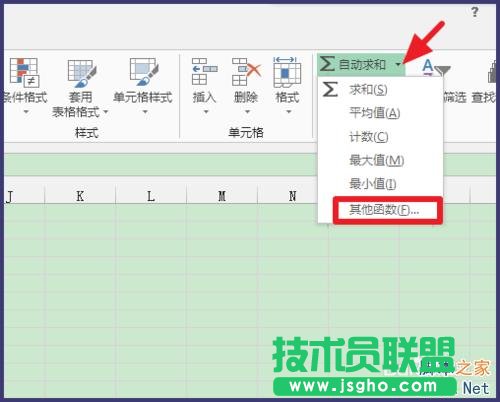Select column L header

(x=151, y=195)
